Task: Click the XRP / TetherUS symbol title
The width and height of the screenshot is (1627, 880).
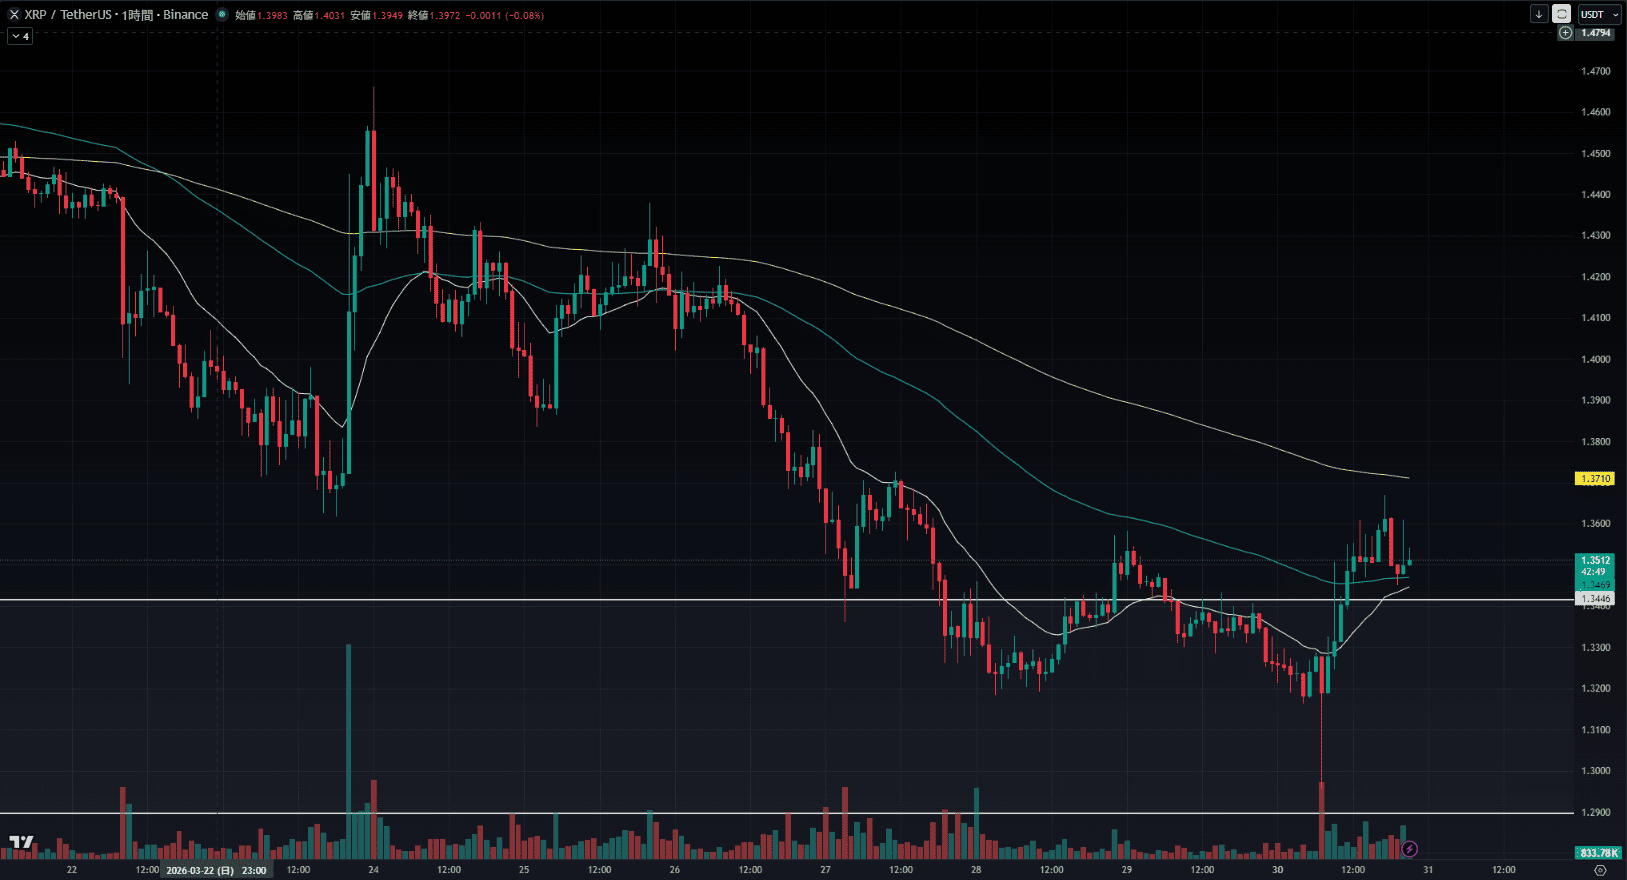Action: (x=116, y=15)
